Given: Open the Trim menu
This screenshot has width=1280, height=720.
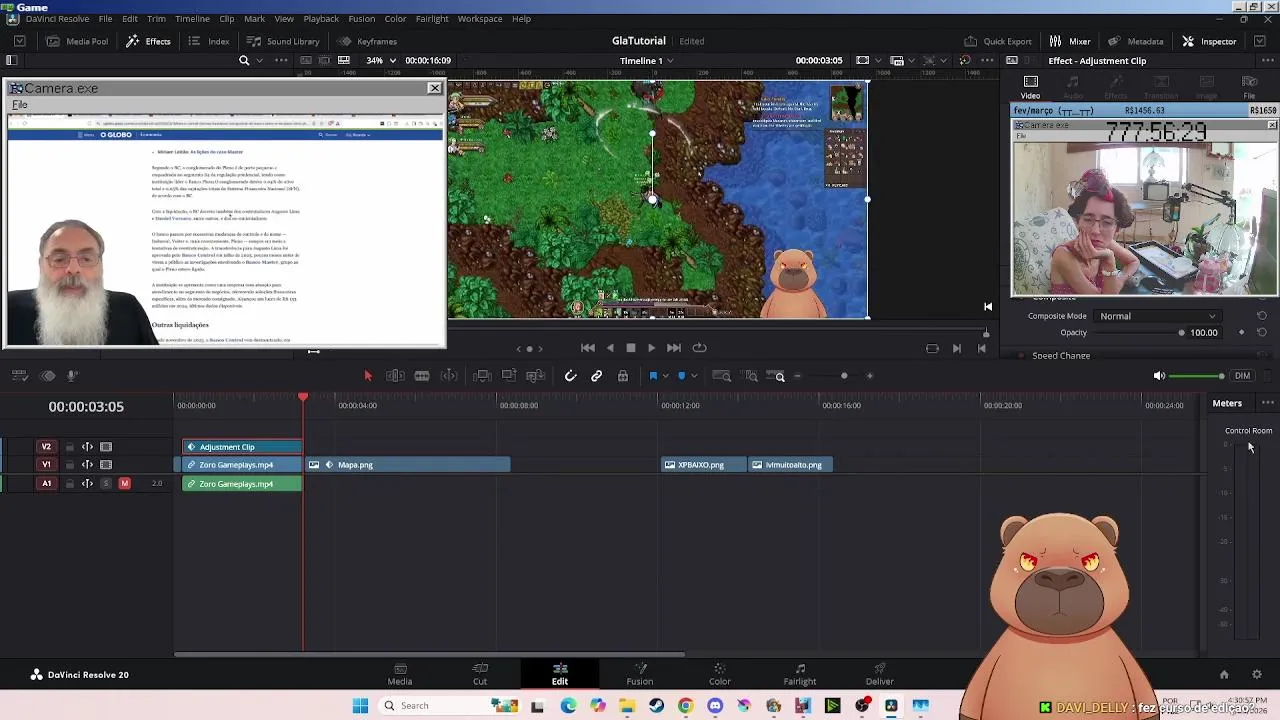Looking at the screenshot, I should click(156, 19).
